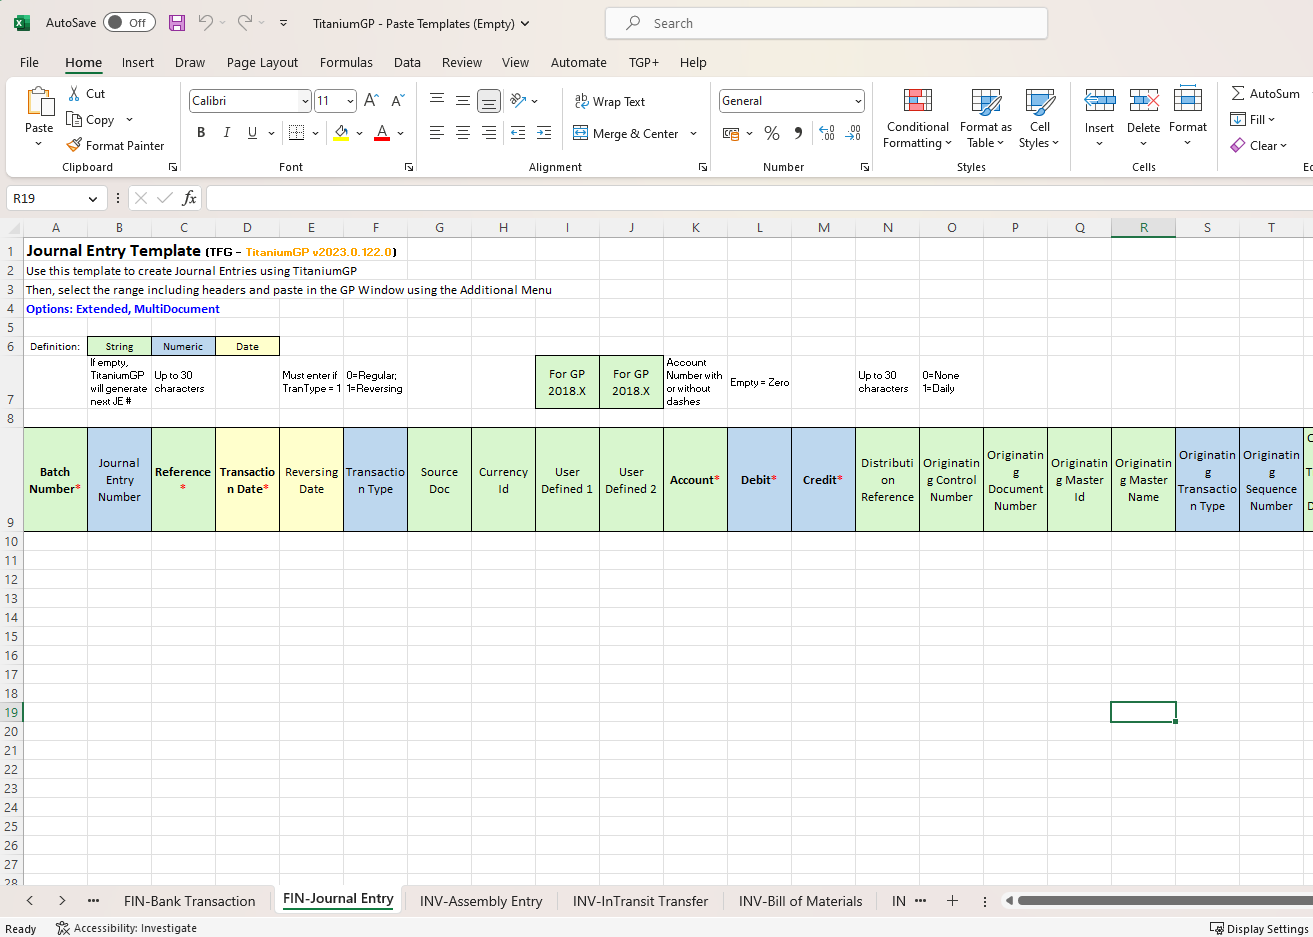The image size is (1313, 937).
Task: Select column R header
Action: (x=1143, y=227)
